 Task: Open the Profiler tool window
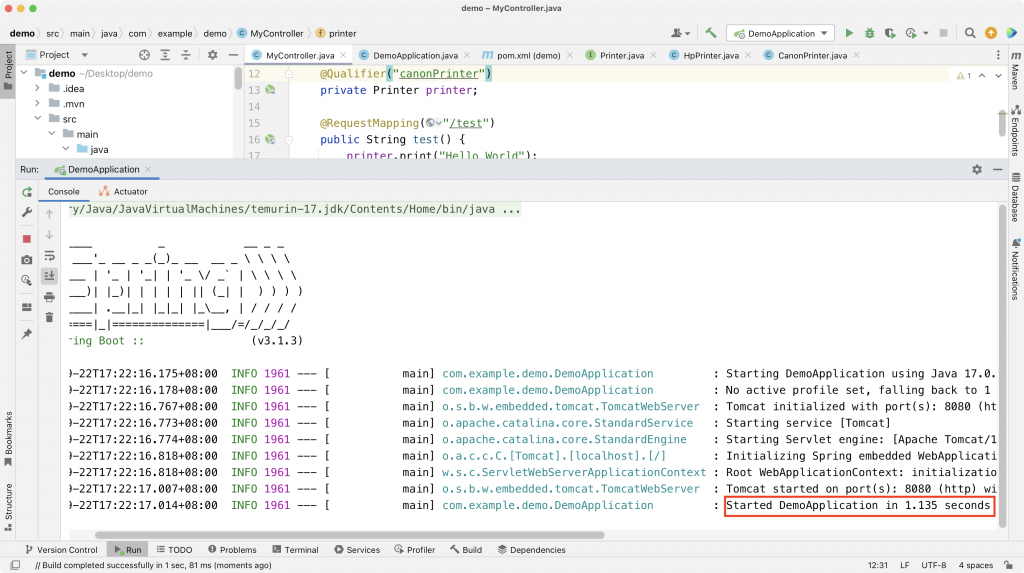point(415,549)
